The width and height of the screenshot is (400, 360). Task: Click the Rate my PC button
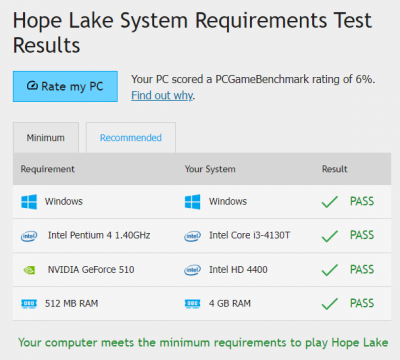(65, 86)
